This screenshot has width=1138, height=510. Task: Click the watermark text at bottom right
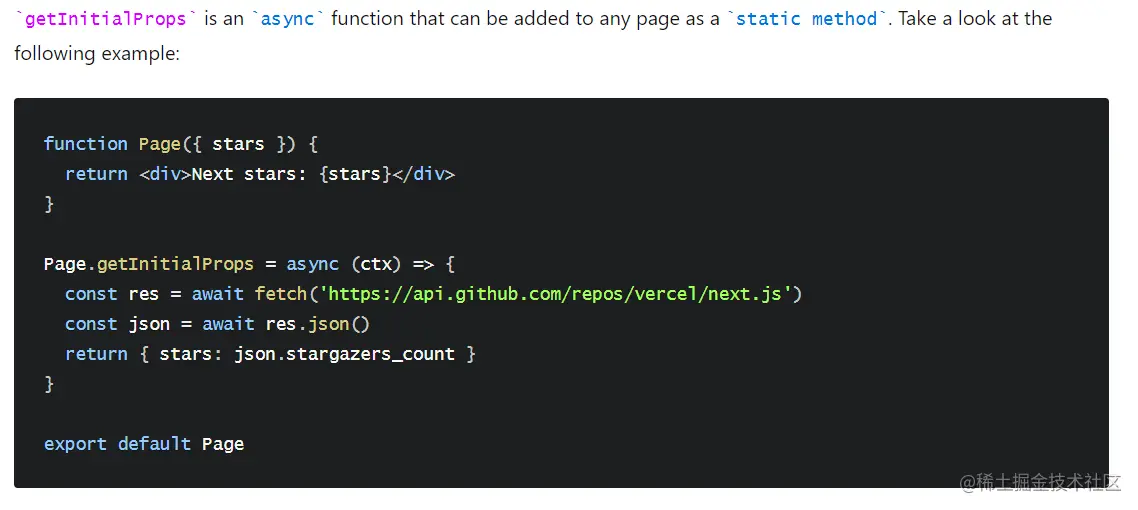click(1041, 482)
